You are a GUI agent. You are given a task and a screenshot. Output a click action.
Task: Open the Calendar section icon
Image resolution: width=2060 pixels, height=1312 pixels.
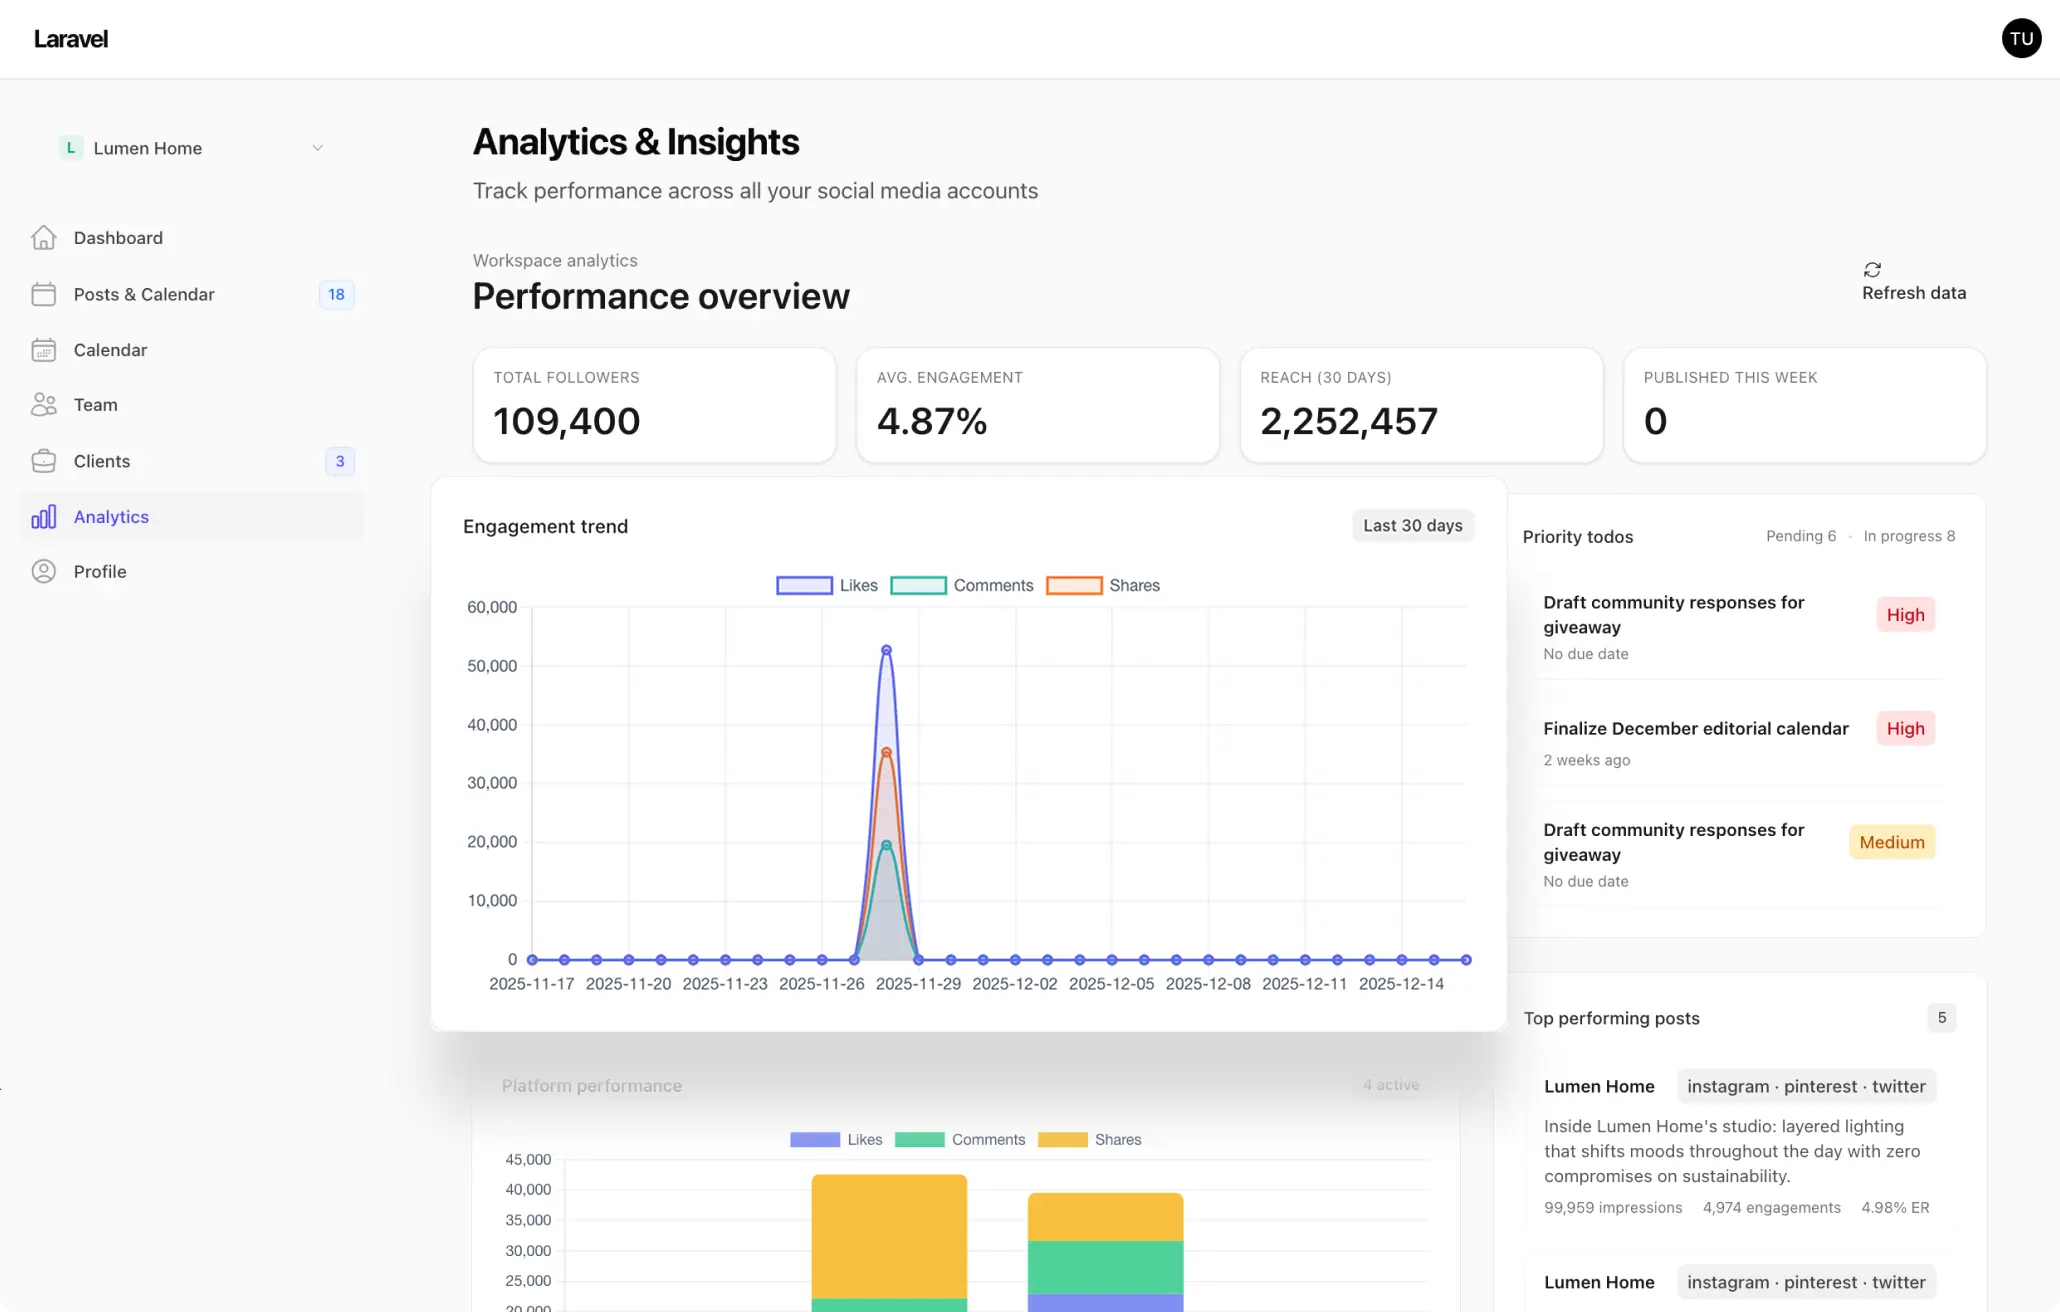pos(44,349)
